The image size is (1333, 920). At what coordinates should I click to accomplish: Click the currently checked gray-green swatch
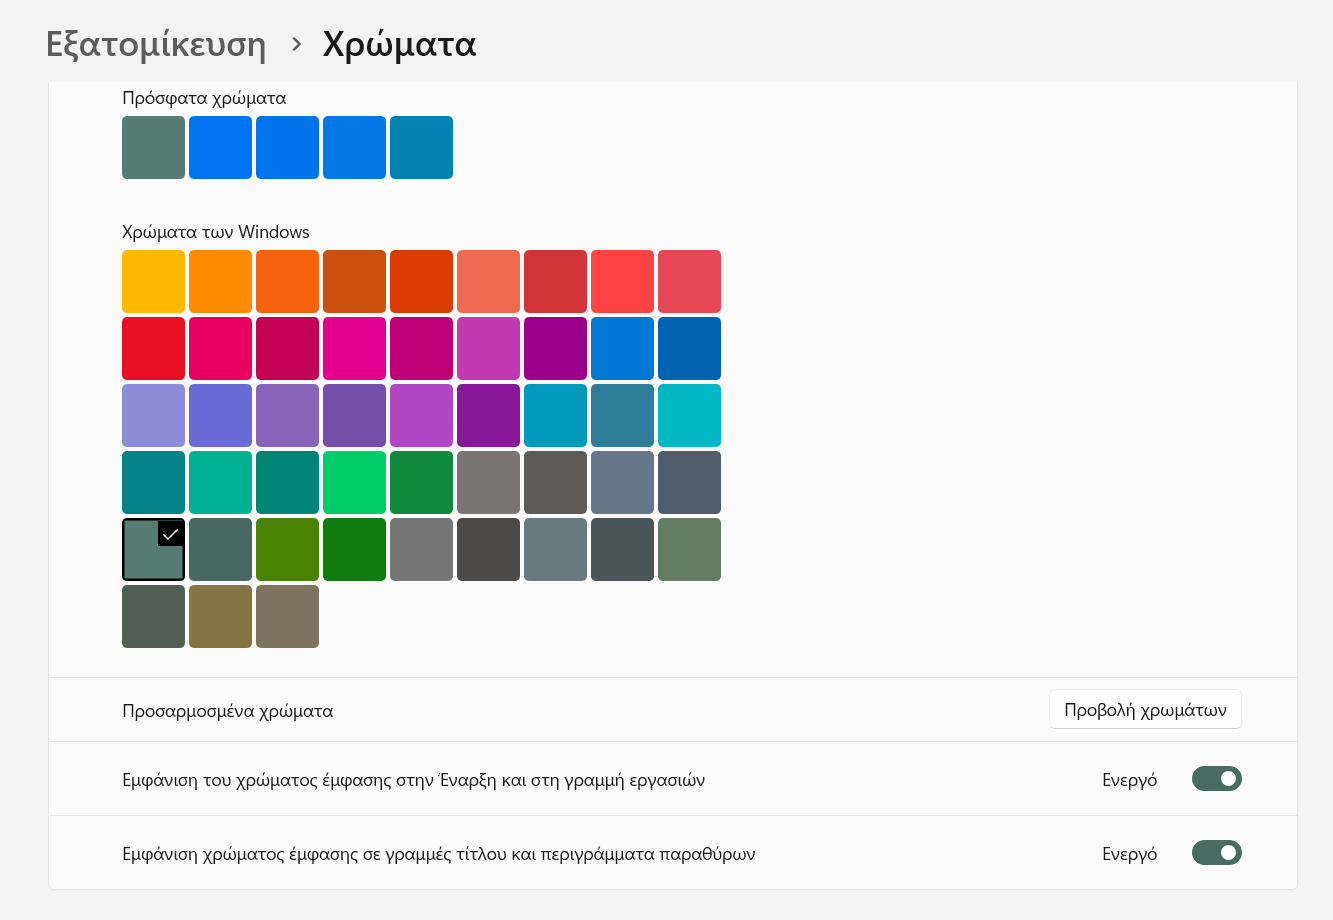tap(153, 549)
